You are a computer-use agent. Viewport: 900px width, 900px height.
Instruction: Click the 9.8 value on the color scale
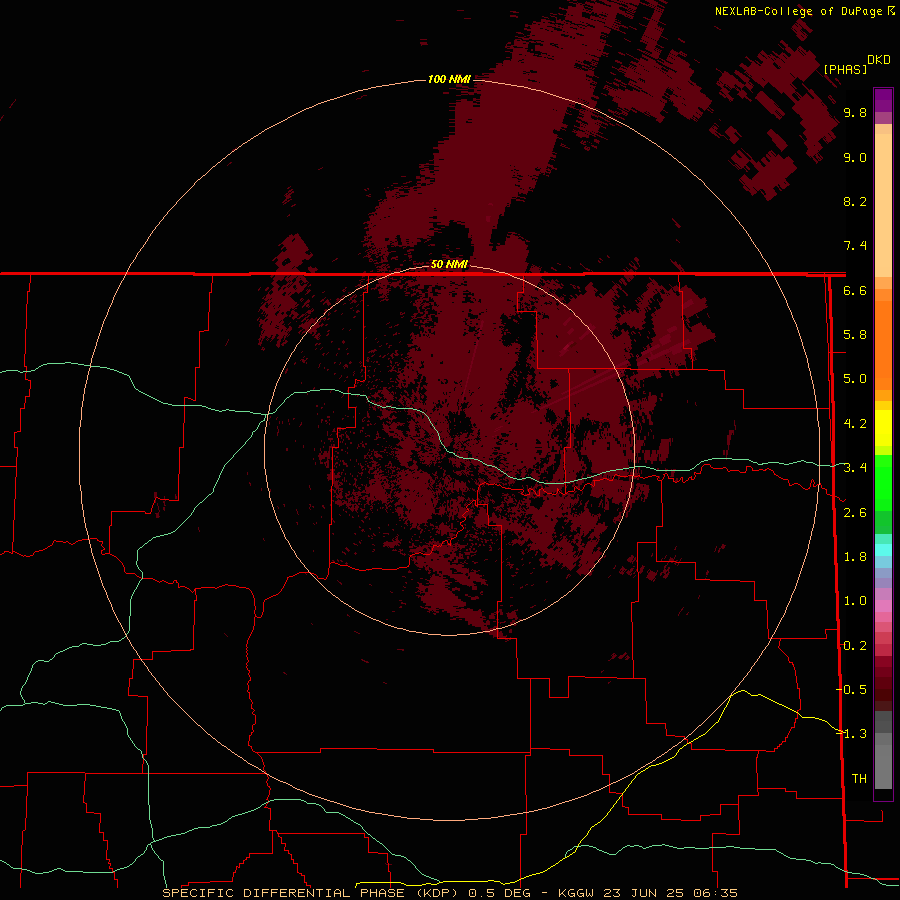[855, 112]
